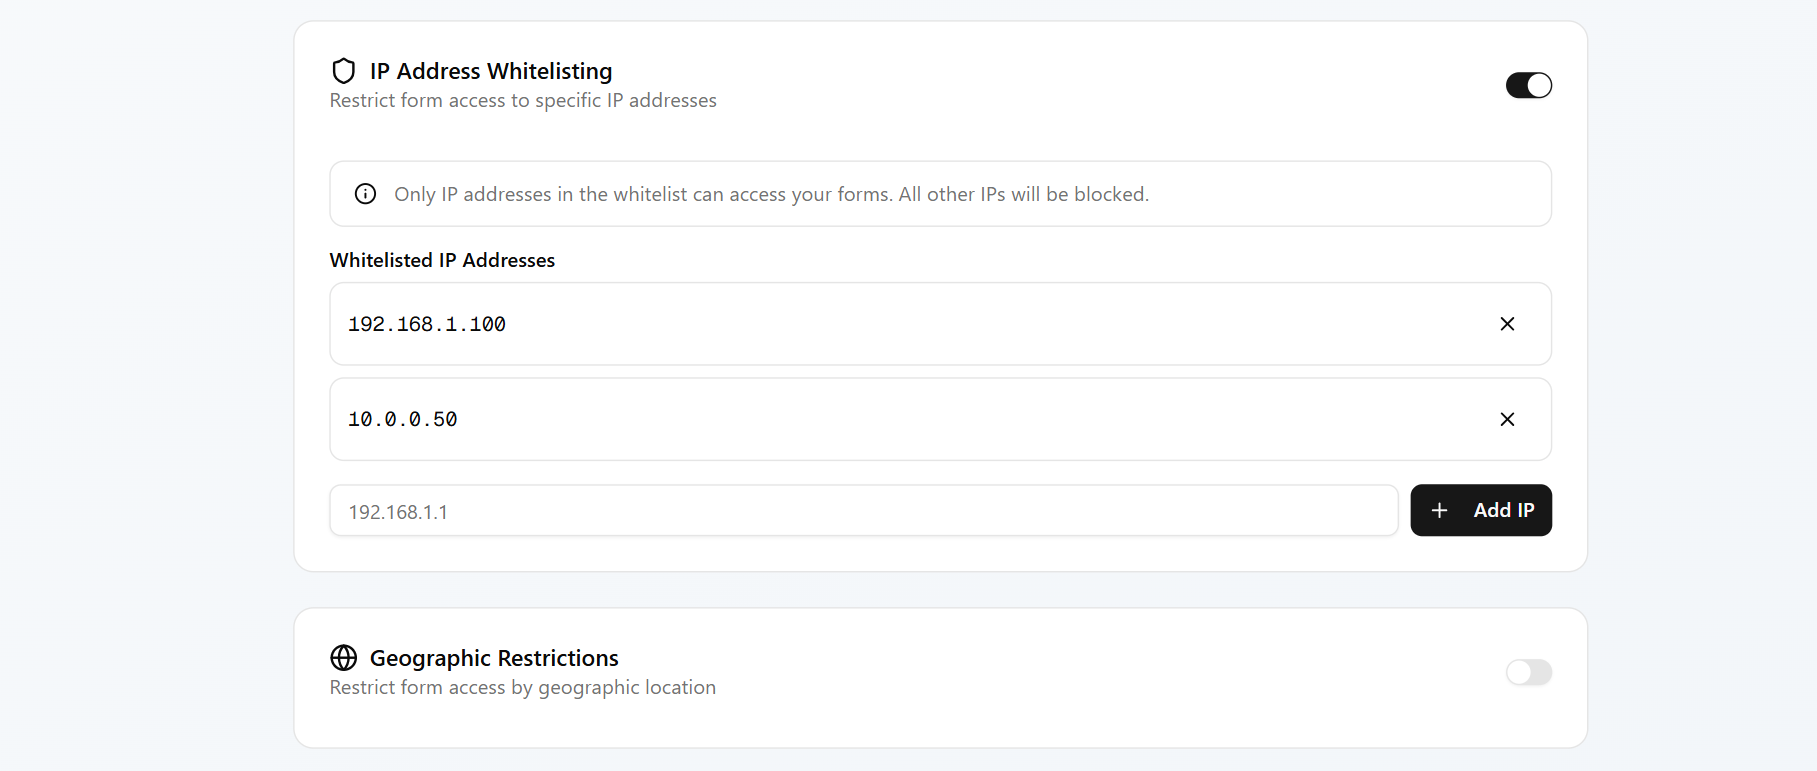Click the plus icon inside the Add IP button
This screenshot has height=771, width=1817.
click(x=1439, y=510)
